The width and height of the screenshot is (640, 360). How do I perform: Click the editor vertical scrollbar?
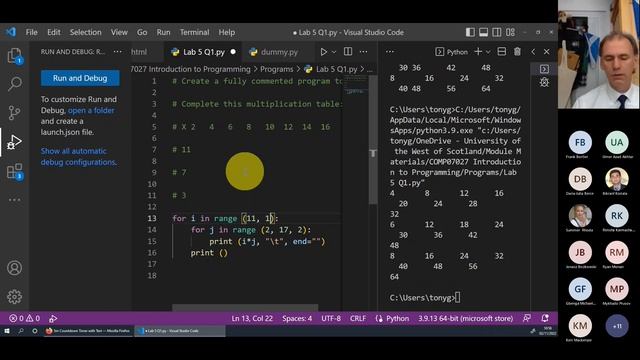coord(373,141)
